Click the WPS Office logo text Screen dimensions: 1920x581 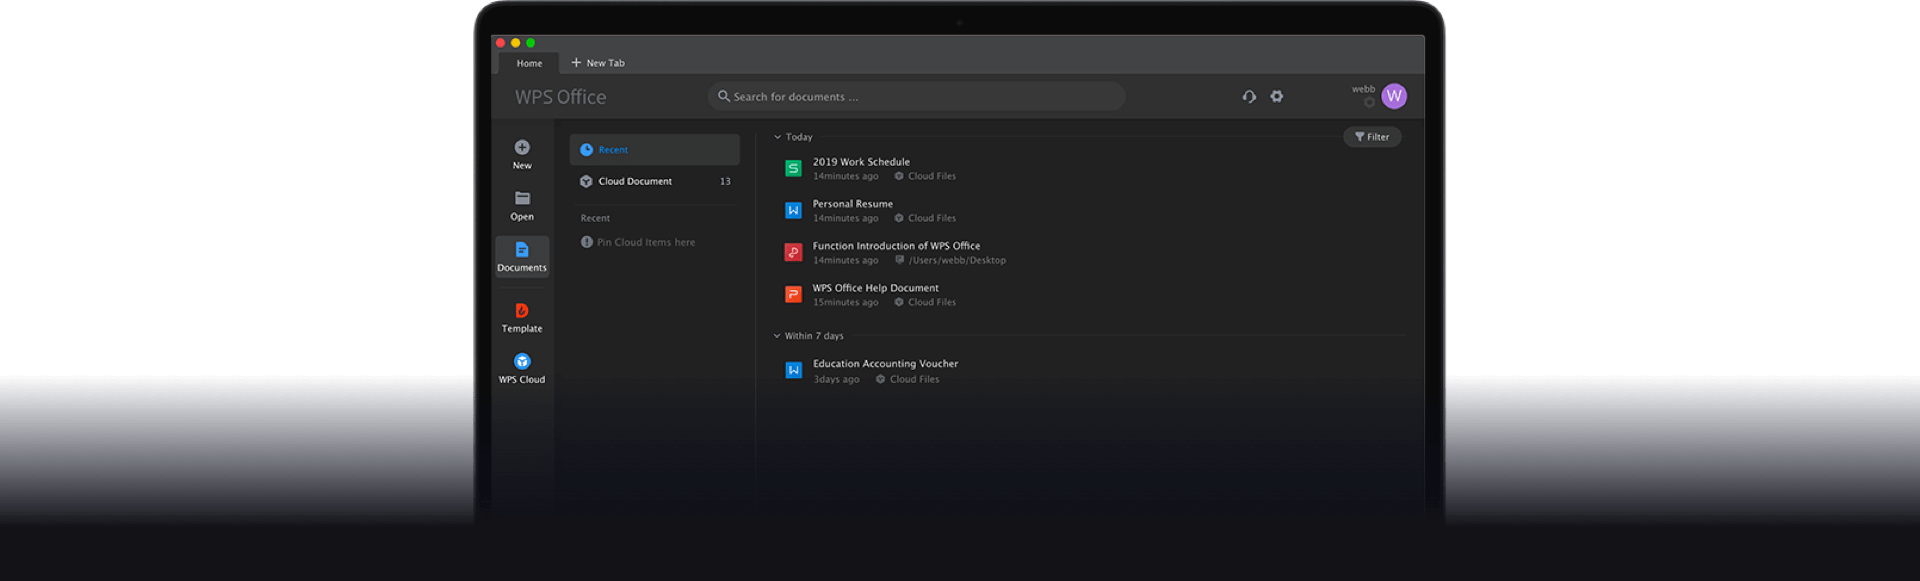(x=560, y=97)
